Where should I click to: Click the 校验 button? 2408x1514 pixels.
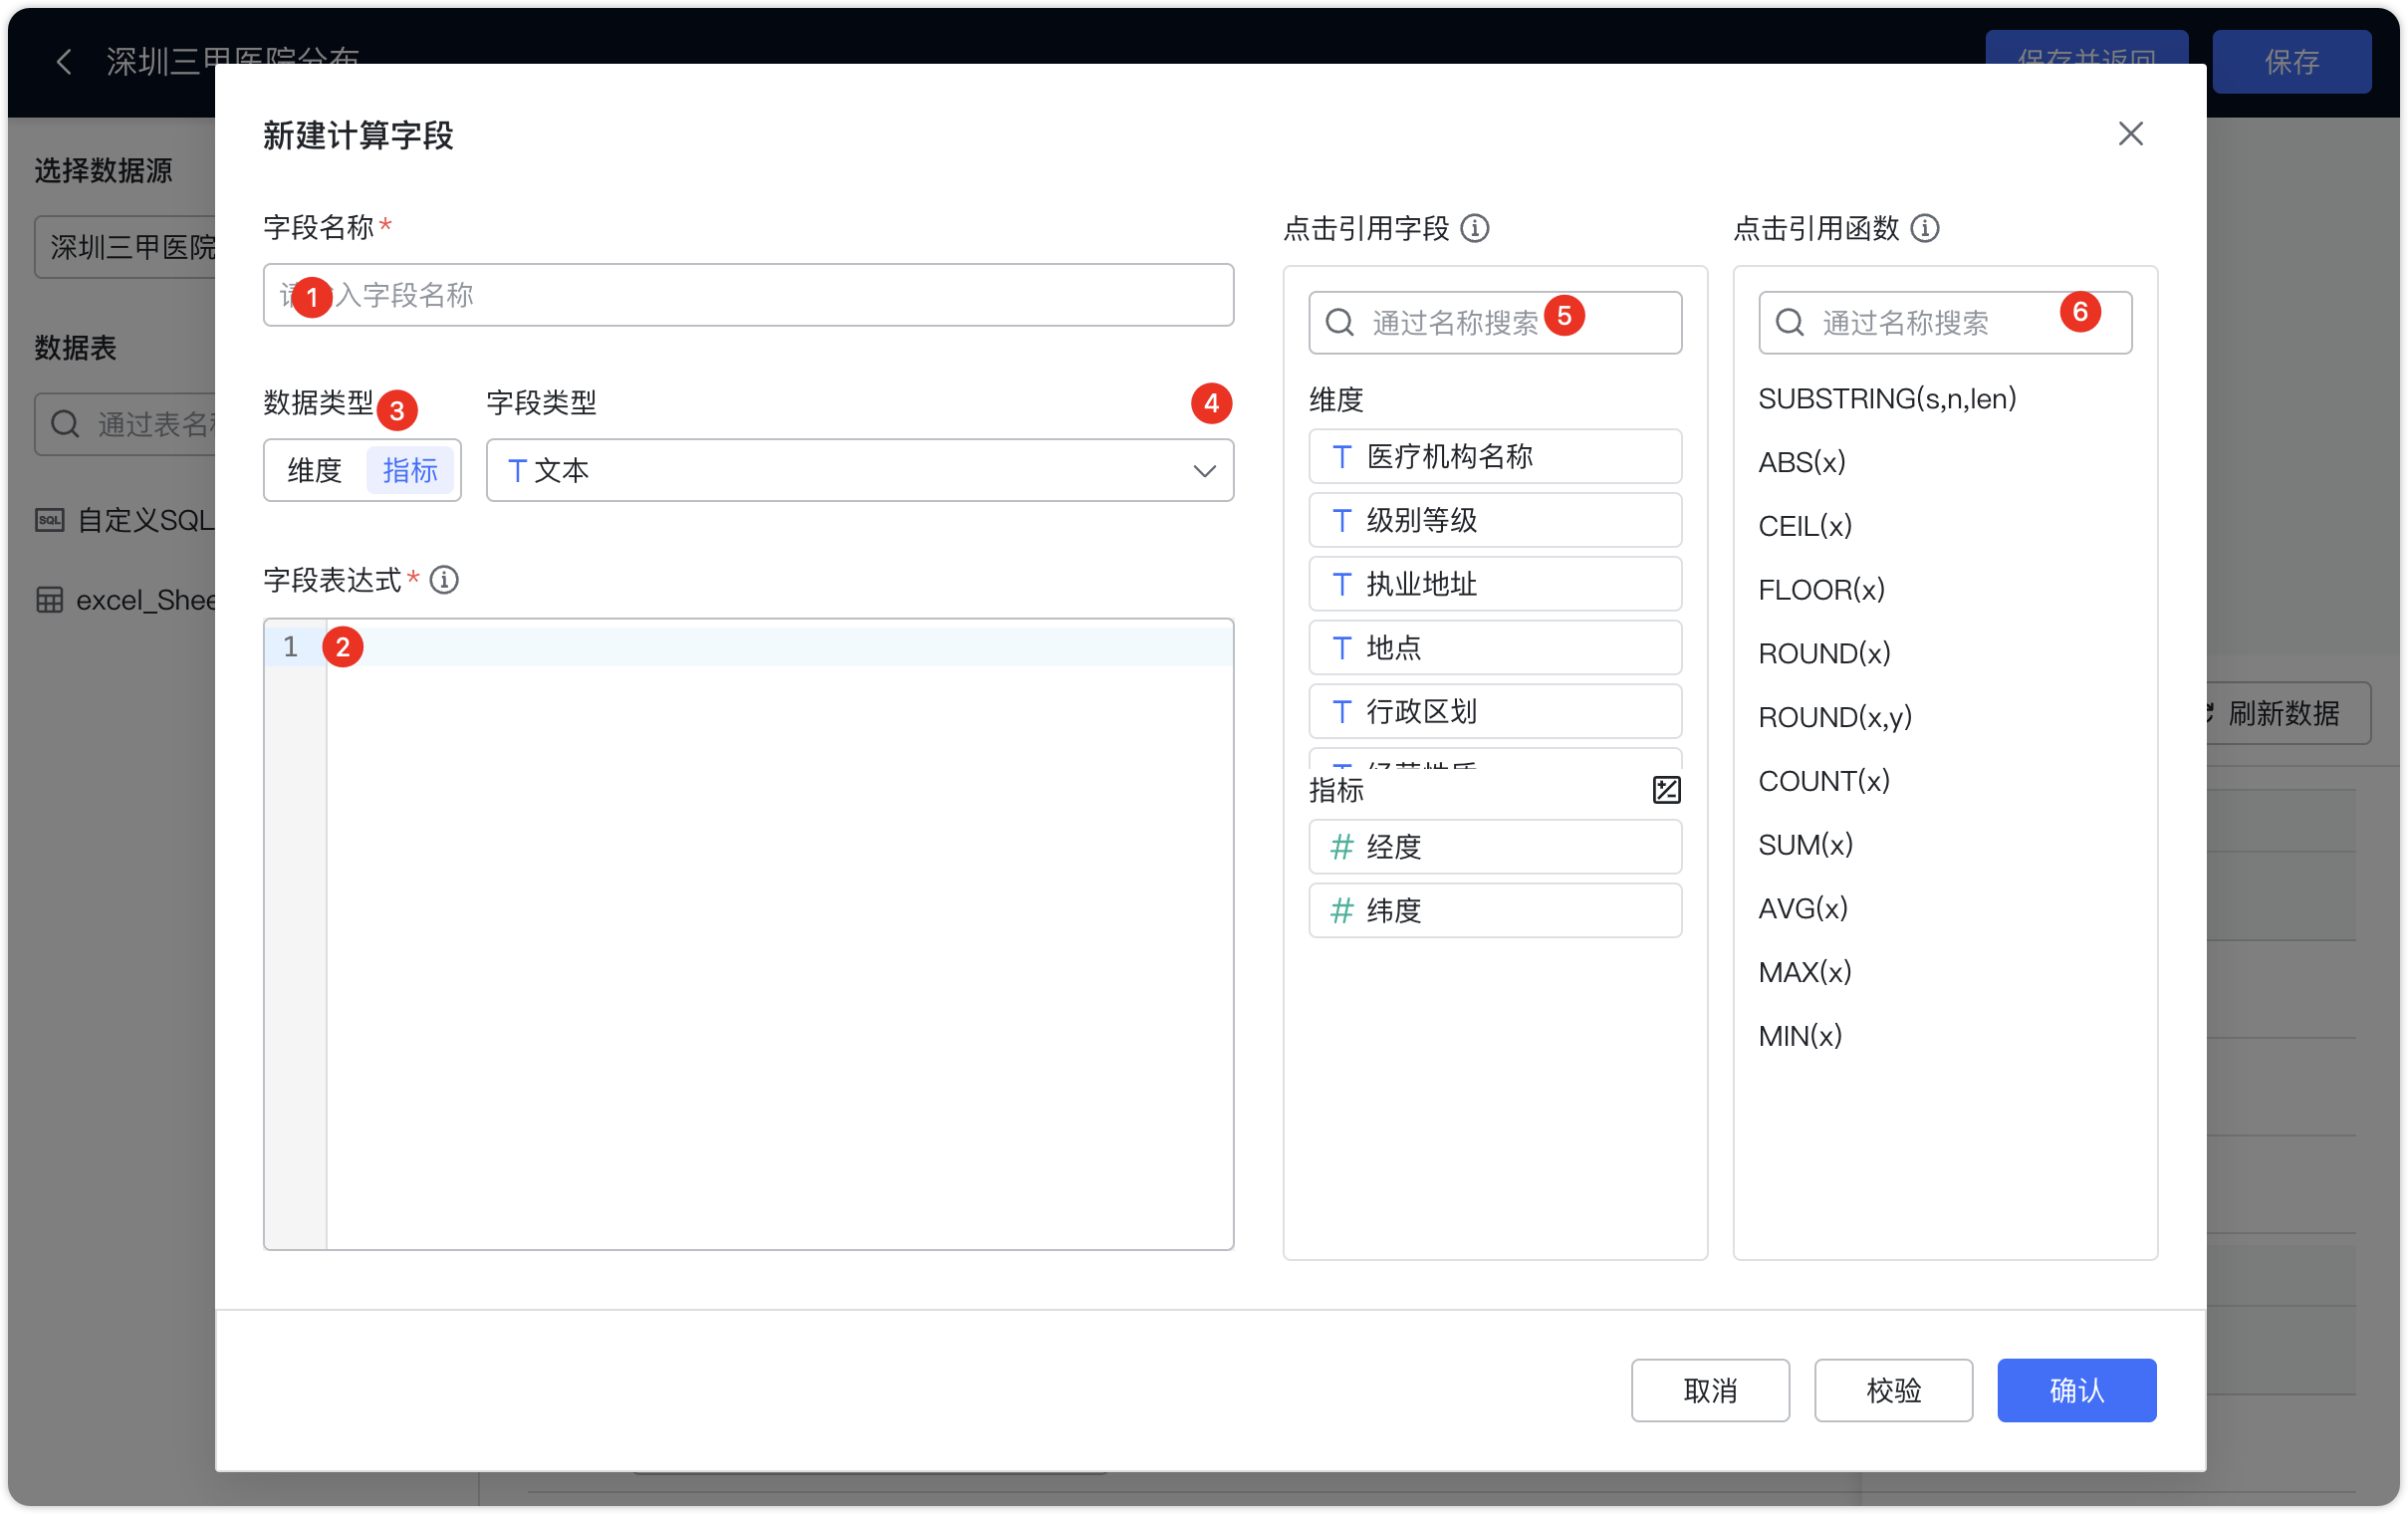tap(1894, 1391)
